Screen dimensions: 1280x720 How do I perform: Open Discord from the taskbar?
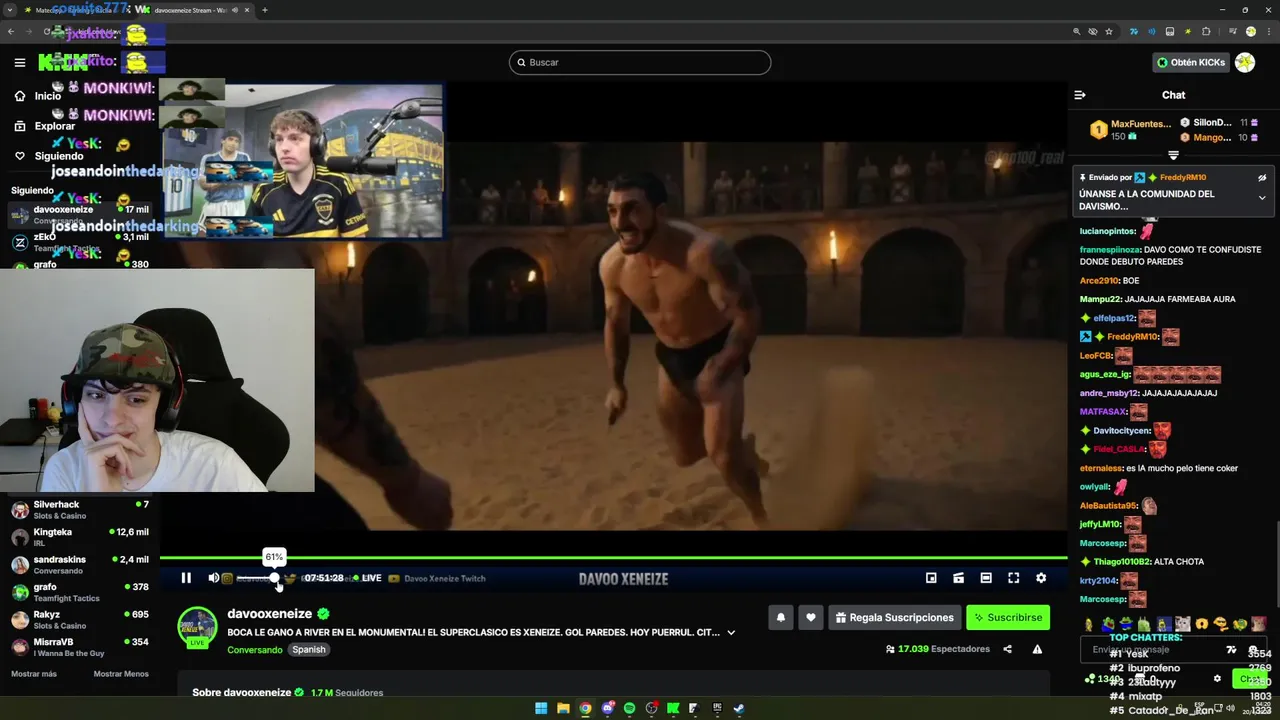point(607,708)
